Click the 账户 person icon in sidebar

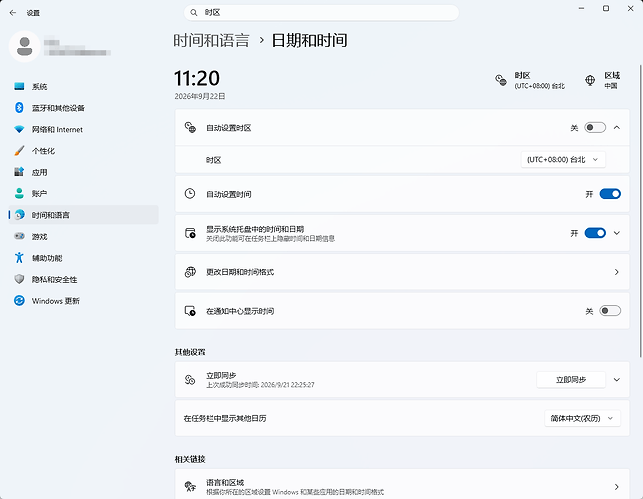coord(19,193)
